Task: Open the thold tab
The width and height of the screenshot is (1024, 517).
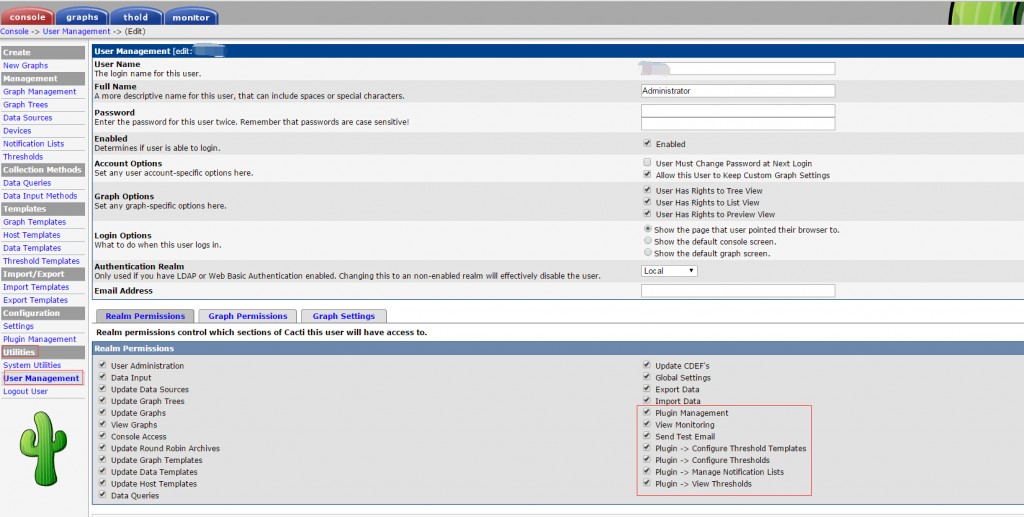Action: [x=136, y=17]
